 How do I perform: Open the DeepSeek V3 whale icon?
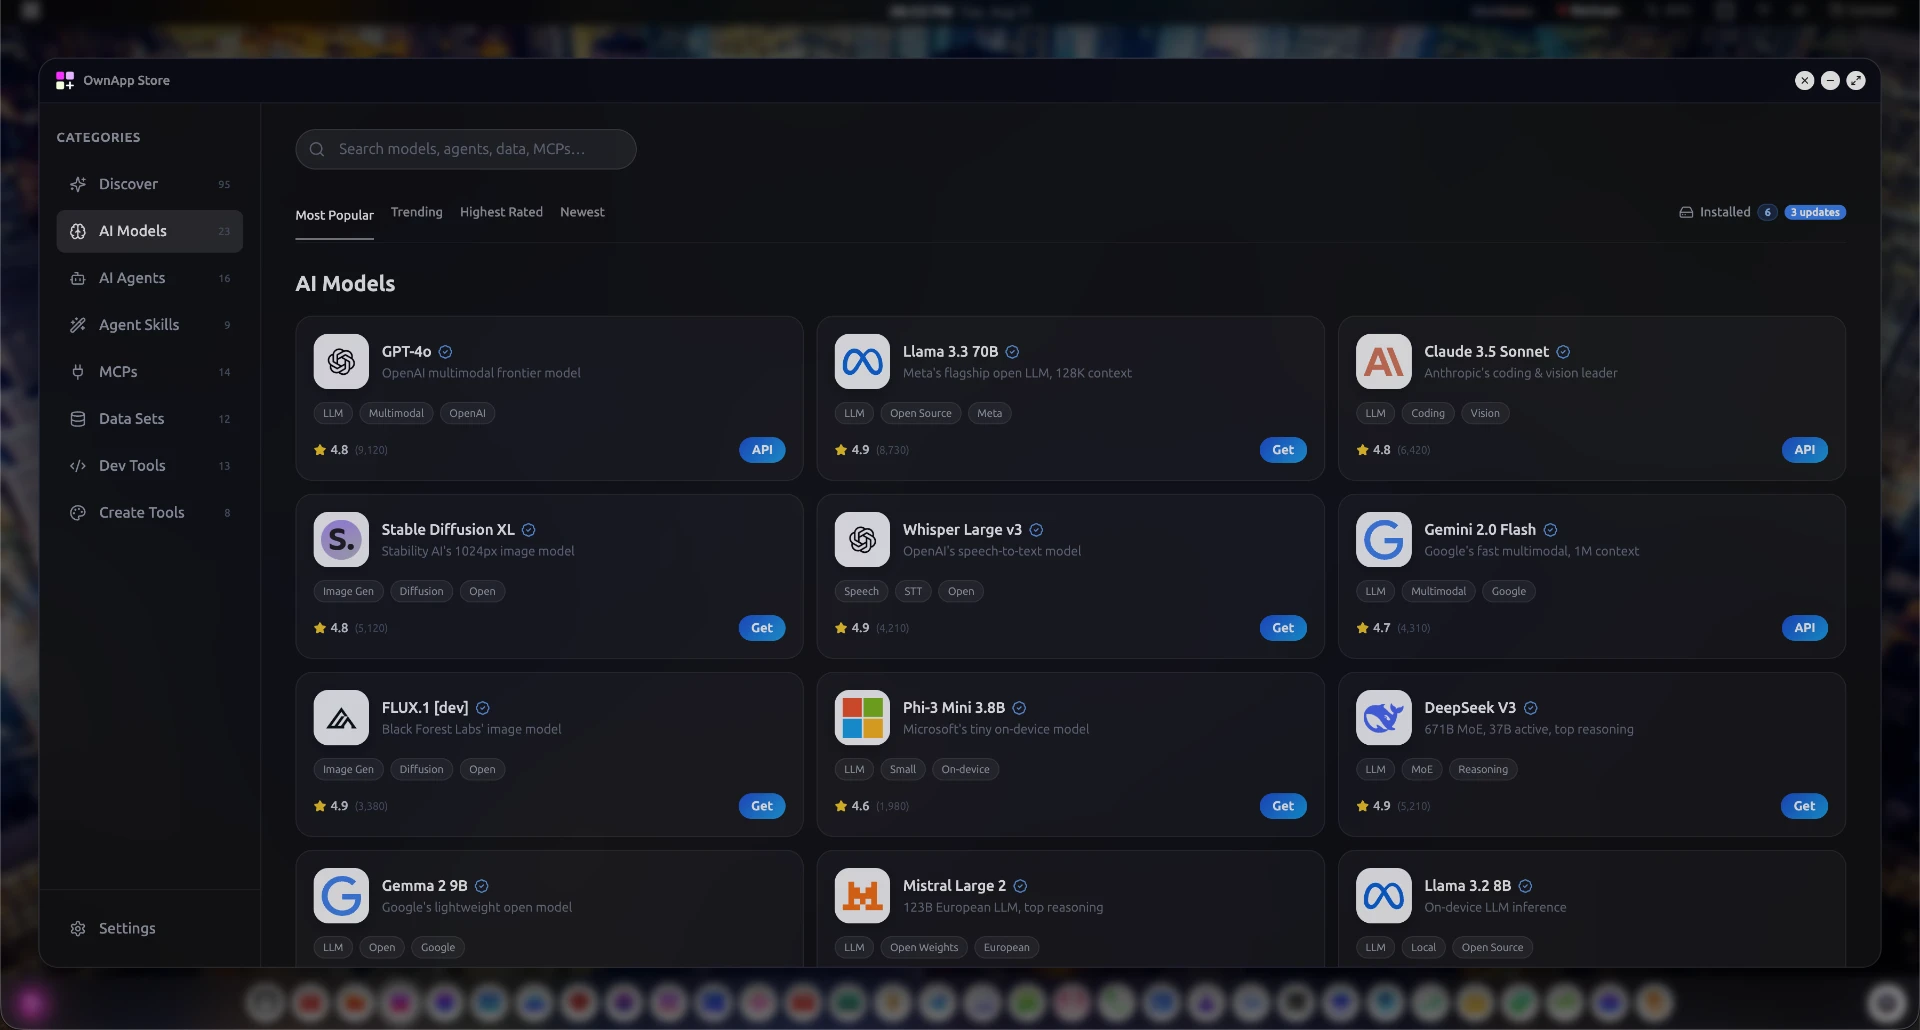tap(1383, 717)
